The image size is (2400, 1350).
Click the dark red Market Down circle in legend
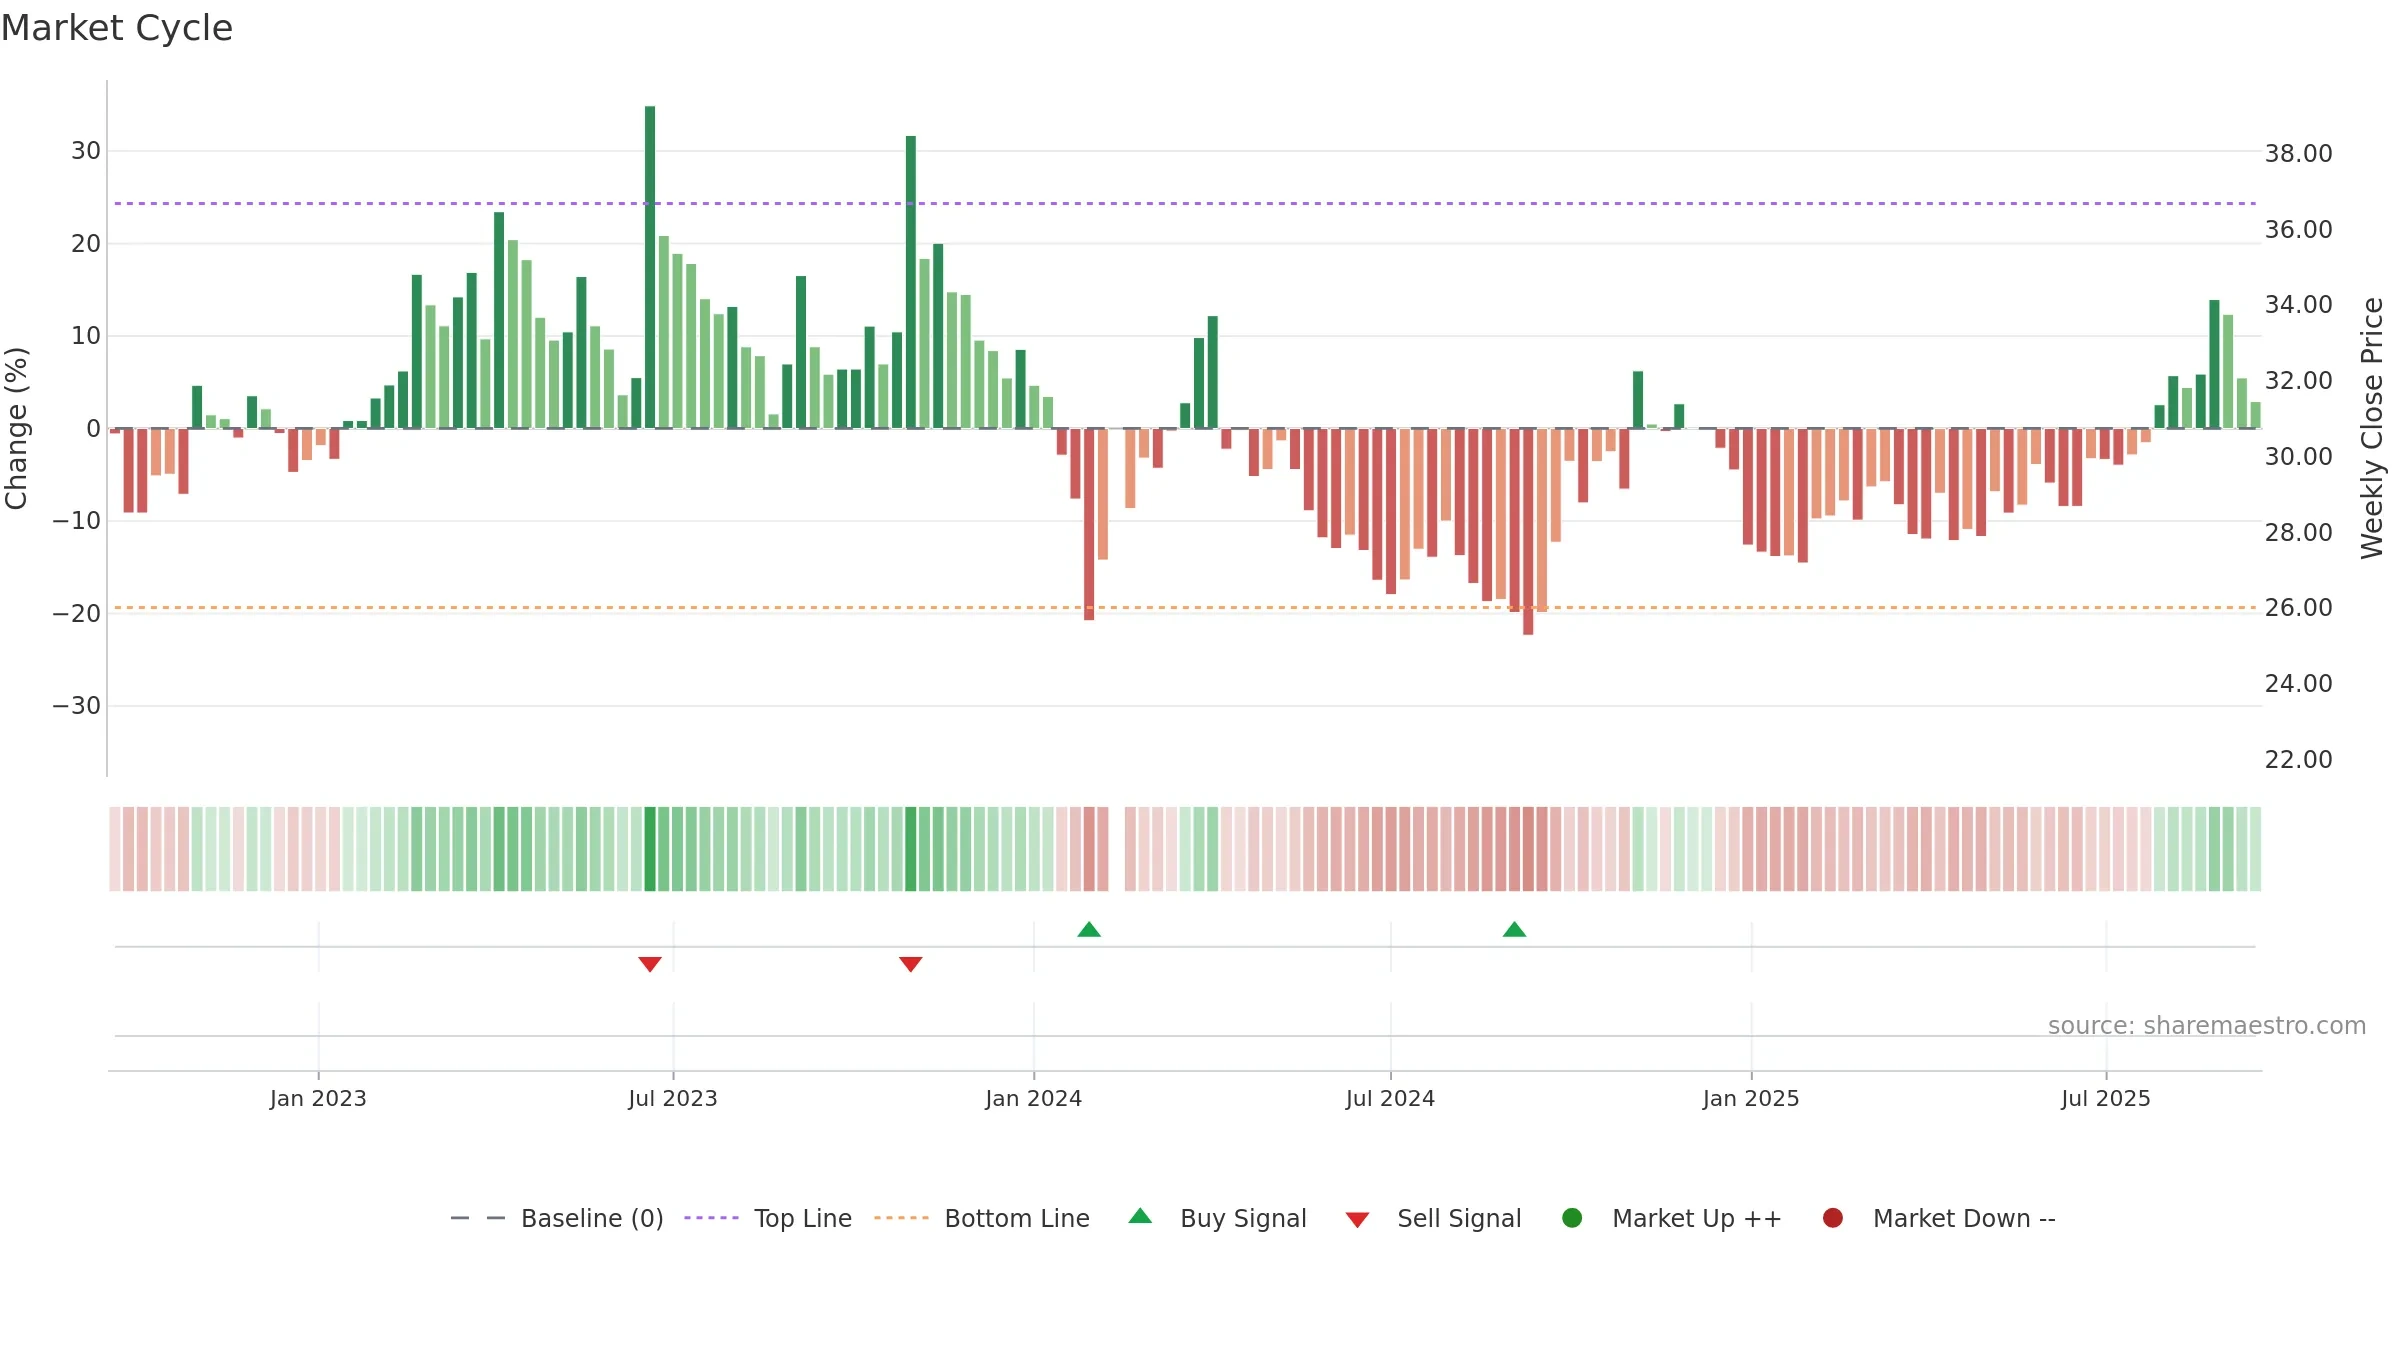coord(1833,1218)
